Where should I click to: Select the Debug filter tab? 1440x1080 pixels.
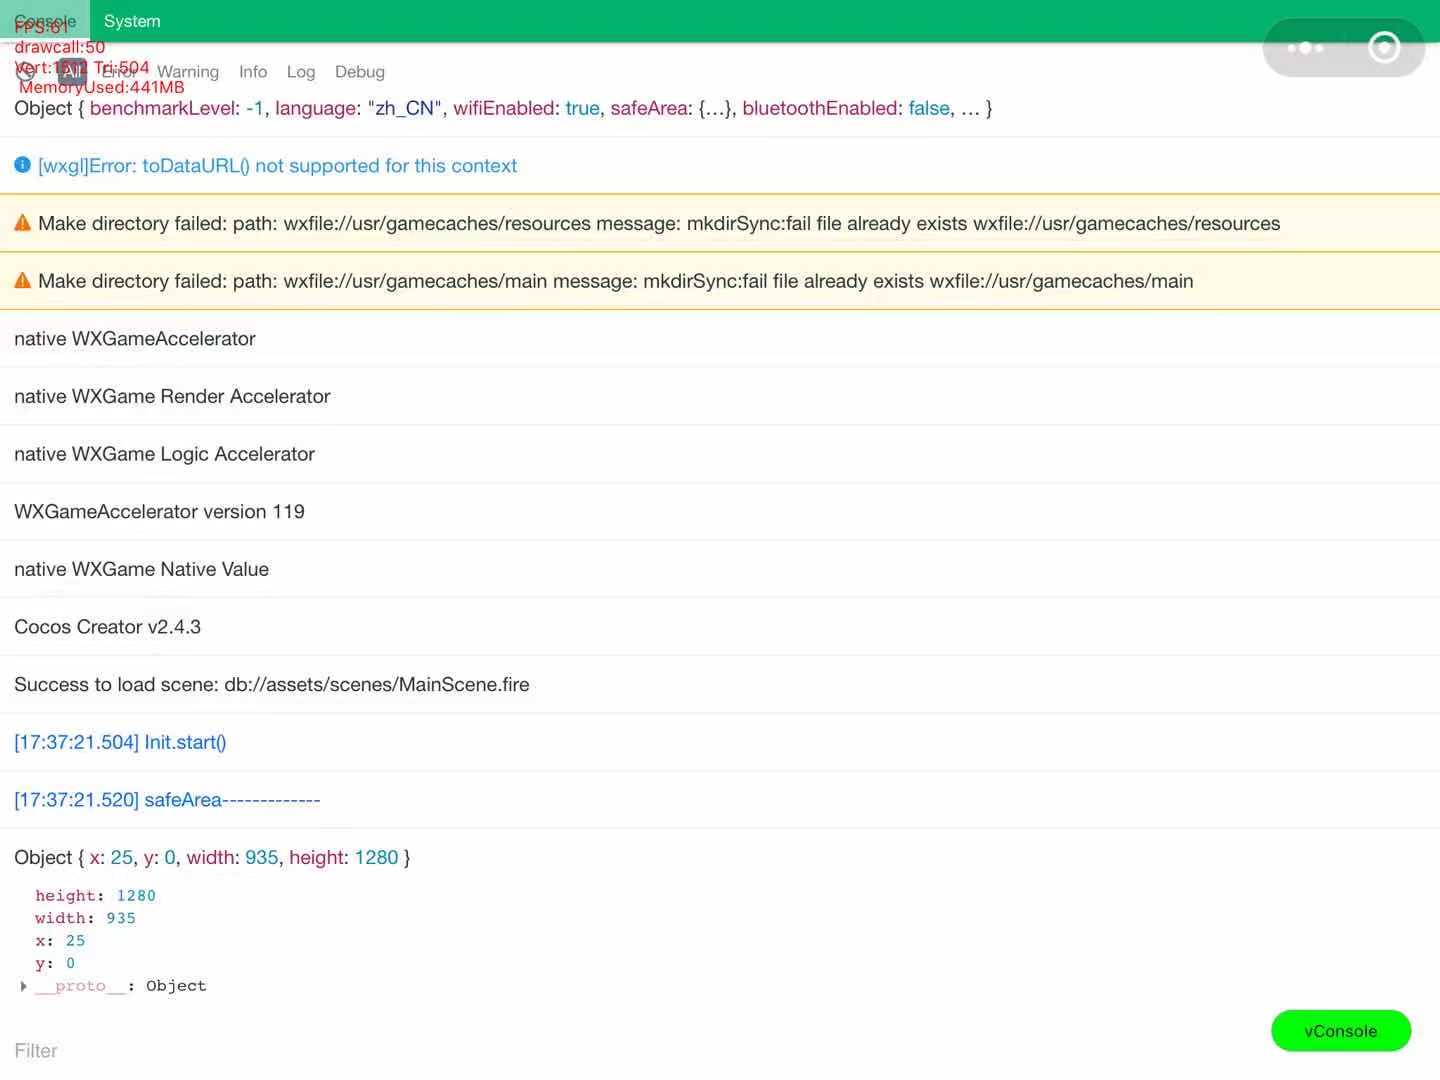(x=360, y=72)
